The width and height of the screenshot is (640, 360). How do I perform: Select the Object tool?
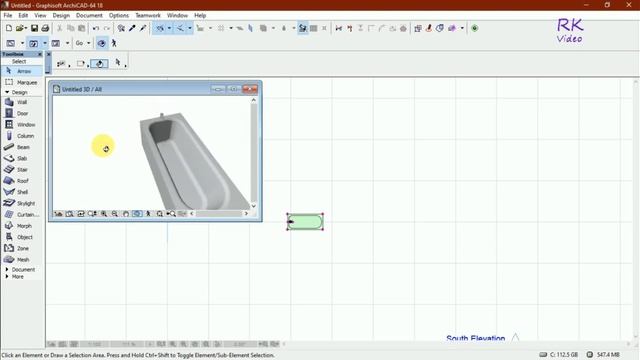click(x=21, y=237)
